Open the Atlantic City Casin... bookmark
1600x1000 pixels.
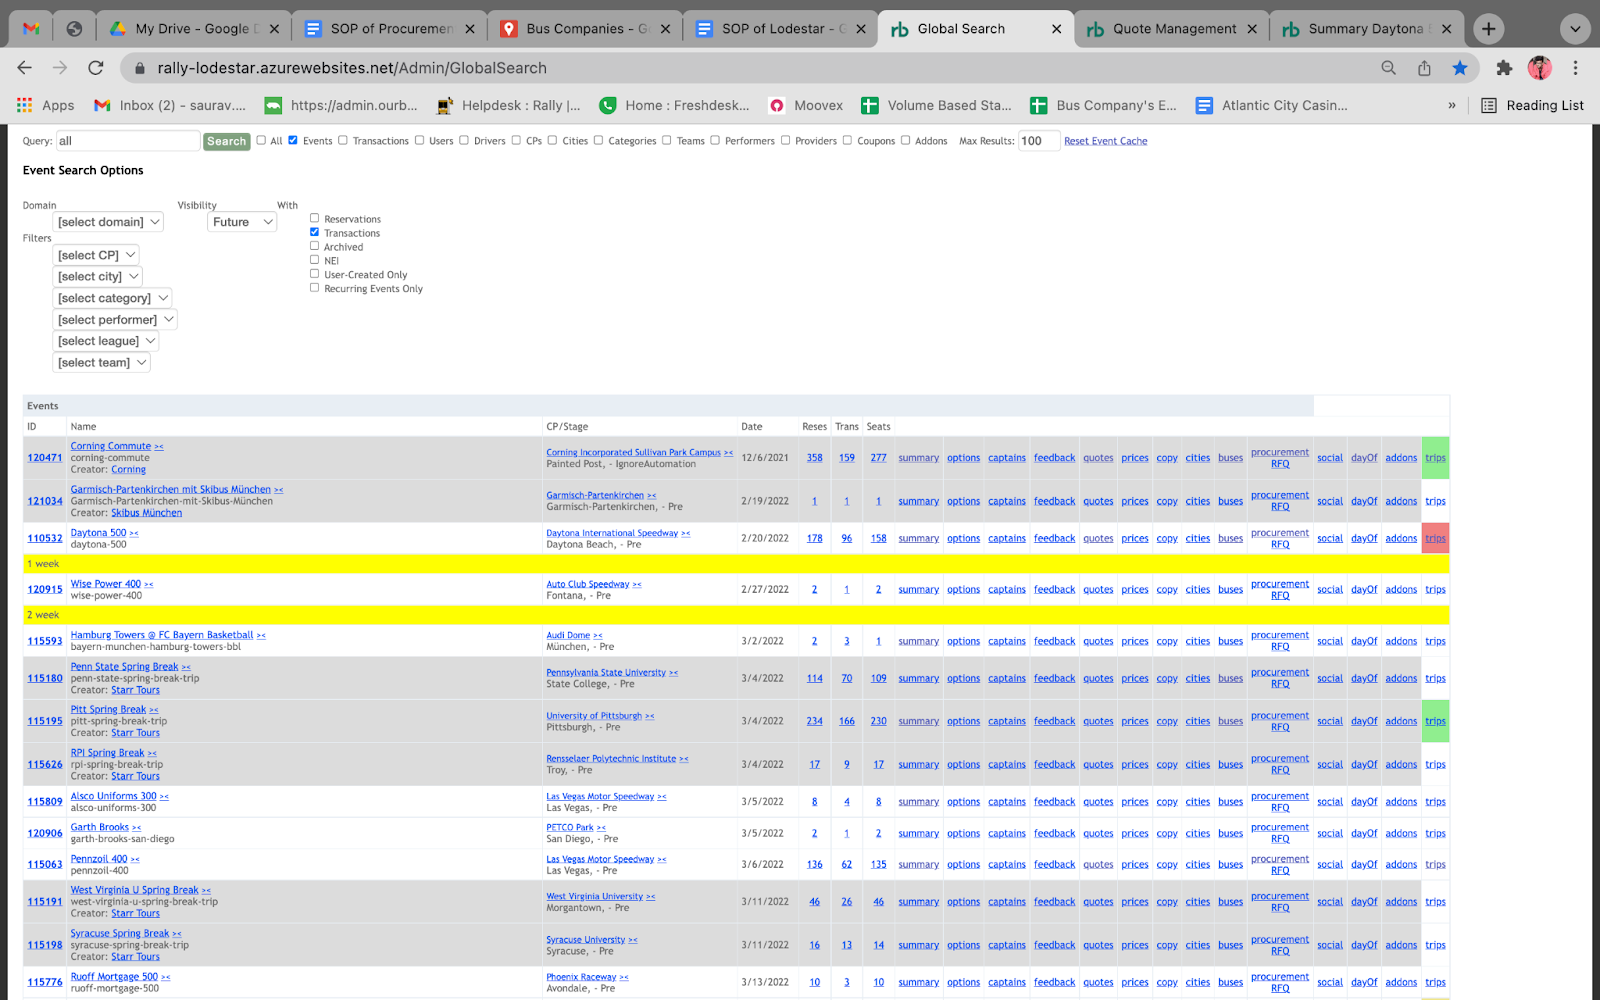[1272, 105]
